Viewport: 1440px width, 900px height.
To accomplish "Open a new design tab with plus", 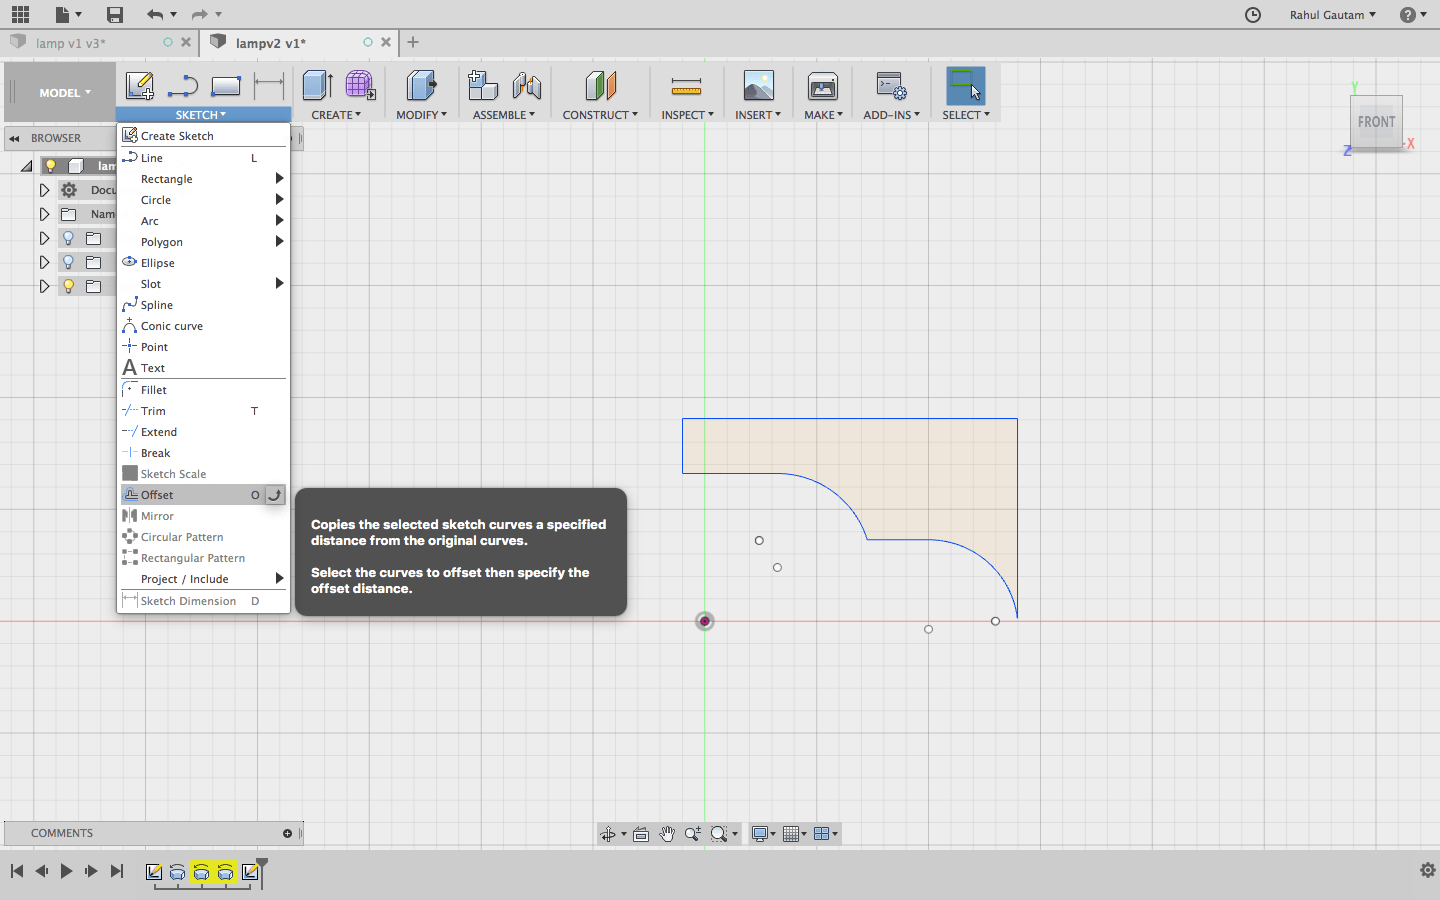I will [x=413, y=42].
